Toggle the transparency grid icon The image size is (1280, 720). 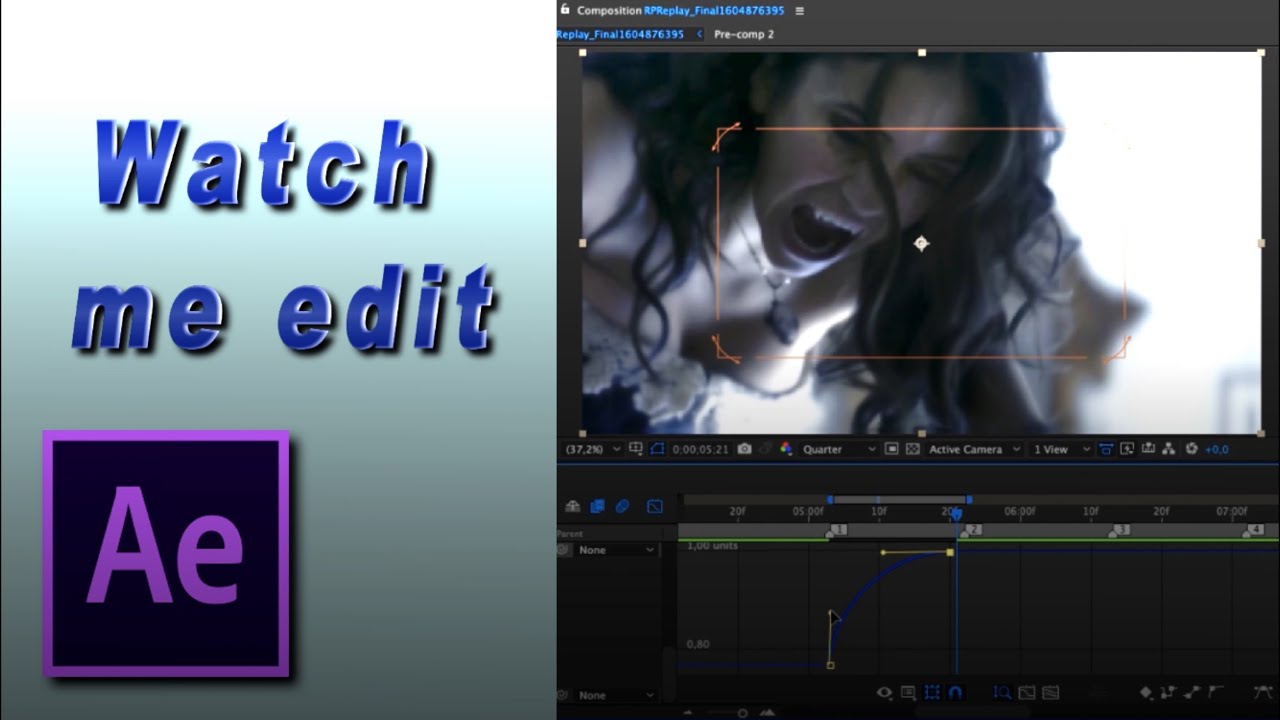tap(912, 449)
